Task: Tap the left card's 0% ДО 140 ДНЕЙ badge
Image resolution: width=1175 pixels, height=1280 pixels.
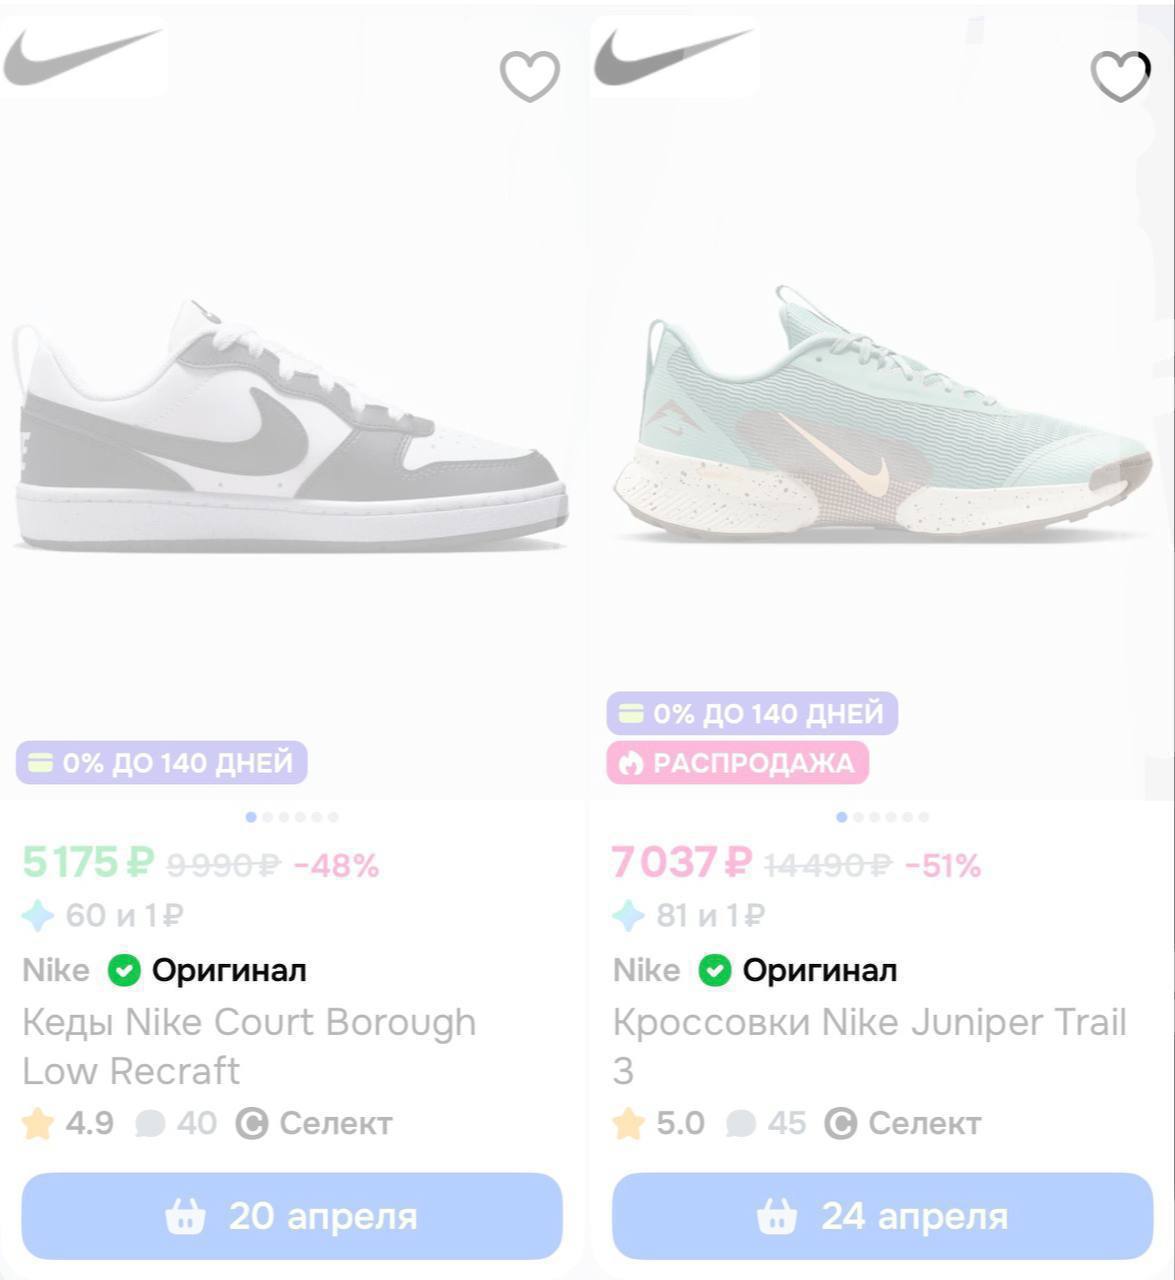Action: (x=161, y=763)
